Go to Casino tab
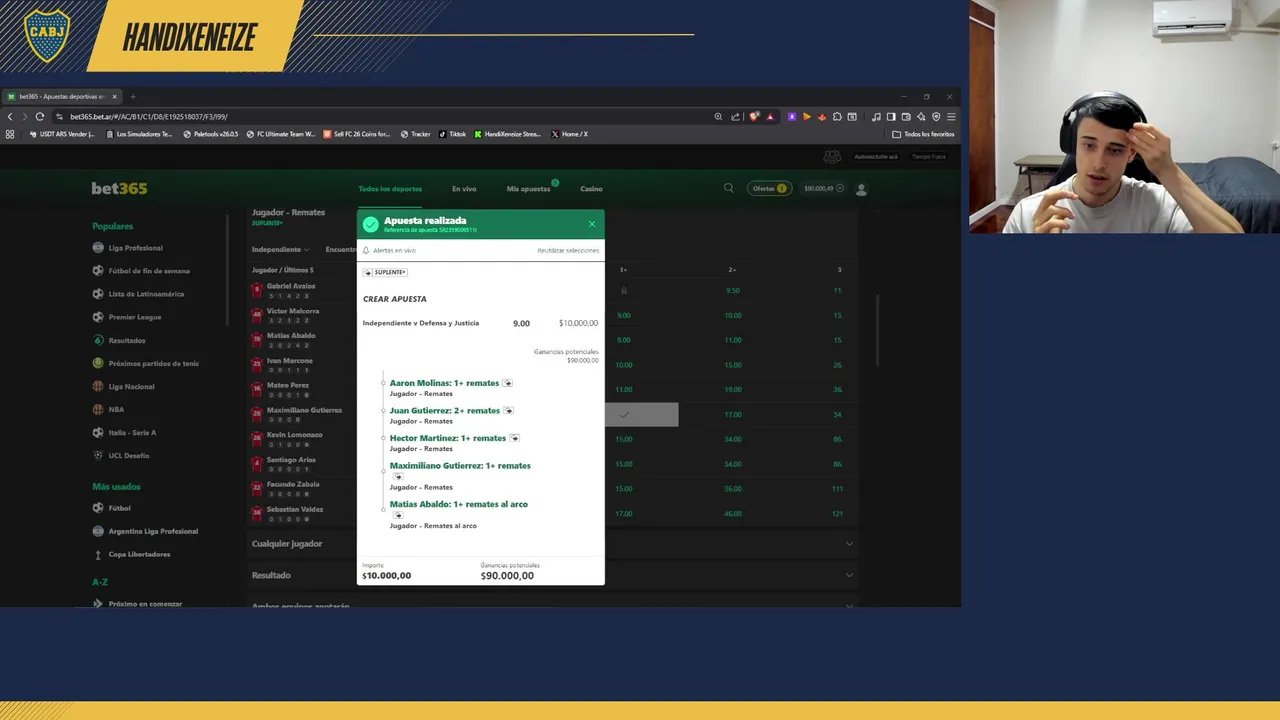The image size is (1280, 720). click(x=592, y=189)
